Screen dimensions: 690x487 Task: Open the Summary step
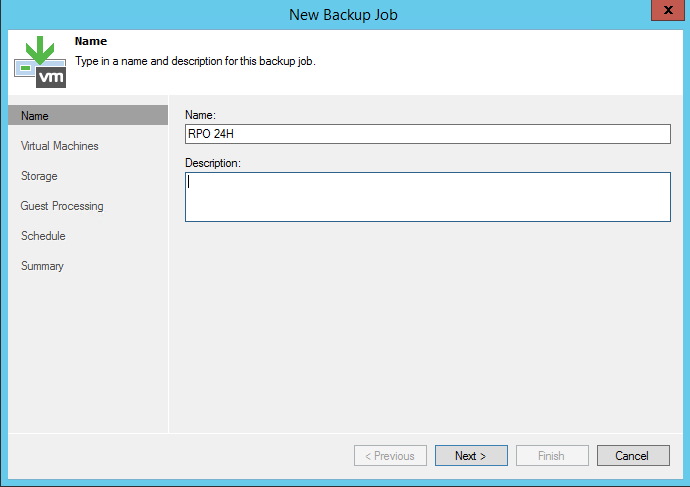click(42, 266)
